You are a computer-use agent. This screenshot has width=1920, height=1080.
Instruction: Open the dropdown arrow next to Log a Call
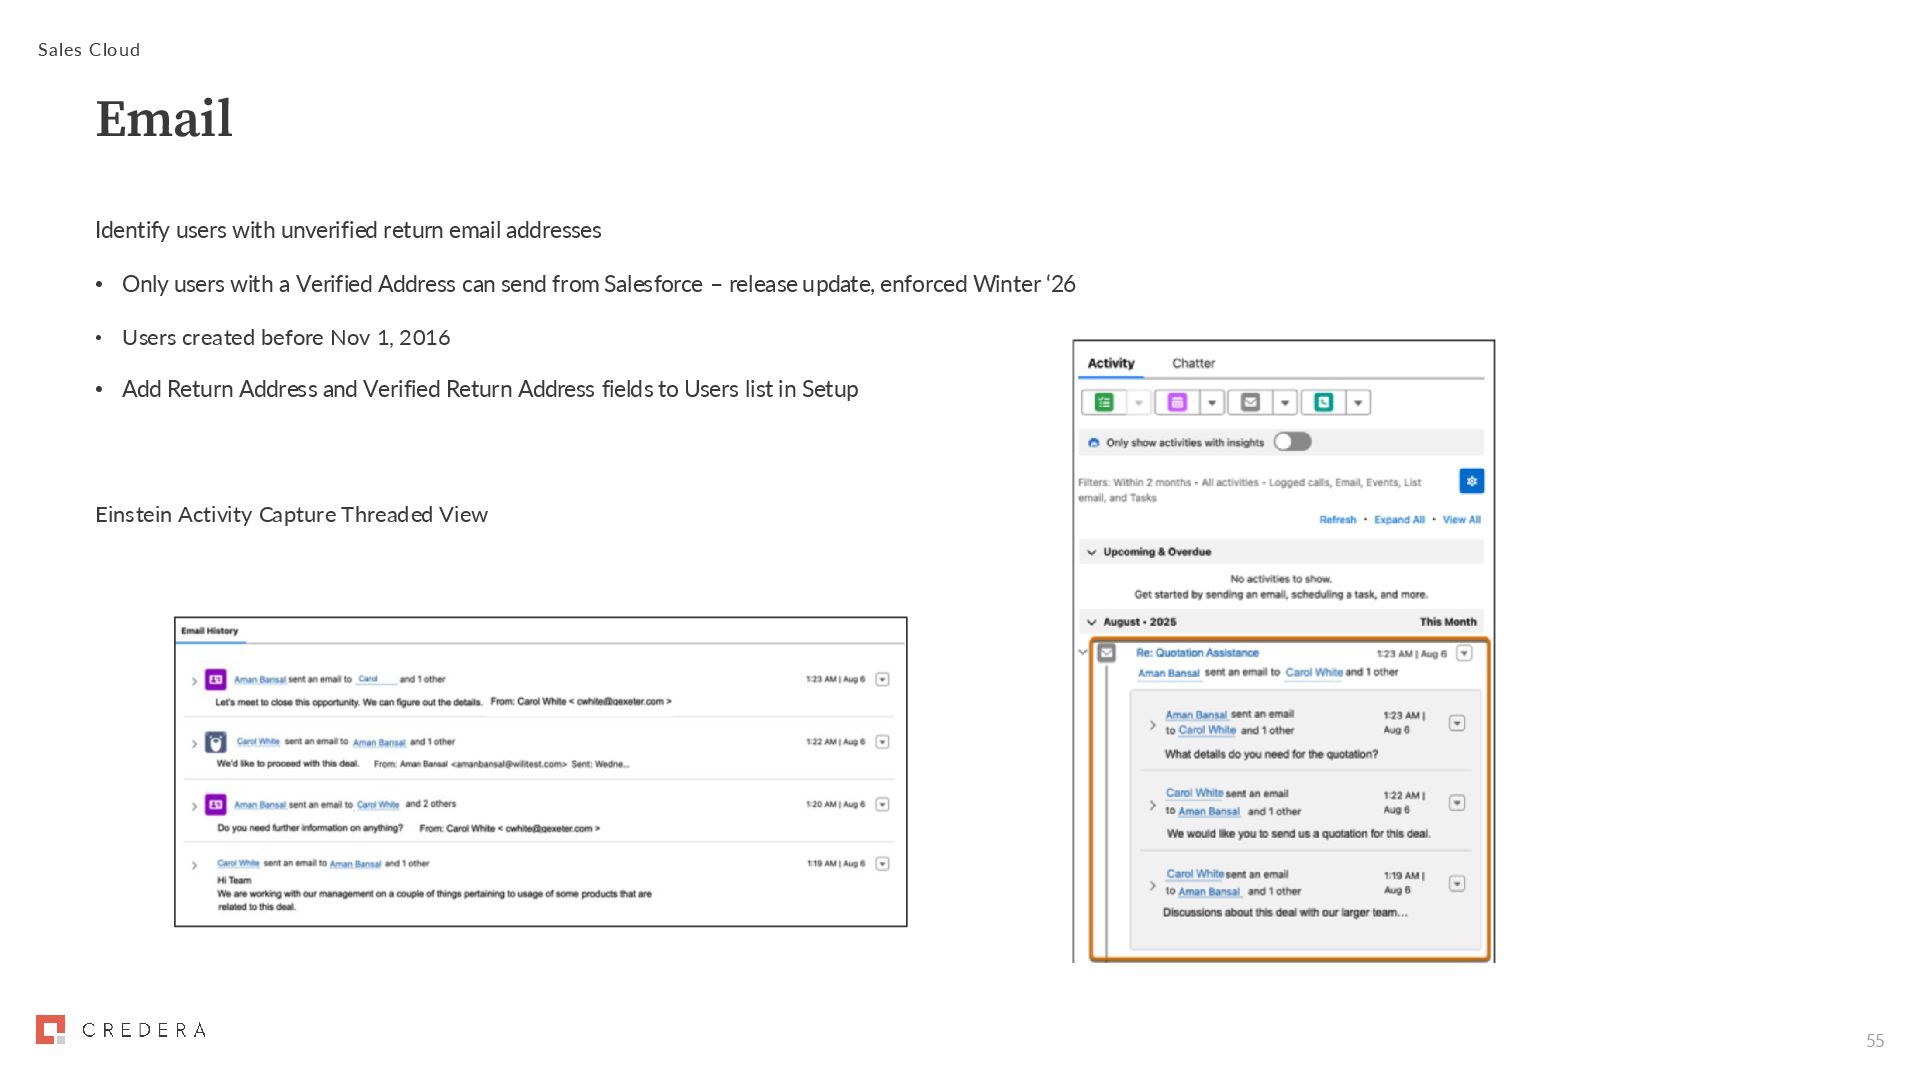pos(1358,403)
